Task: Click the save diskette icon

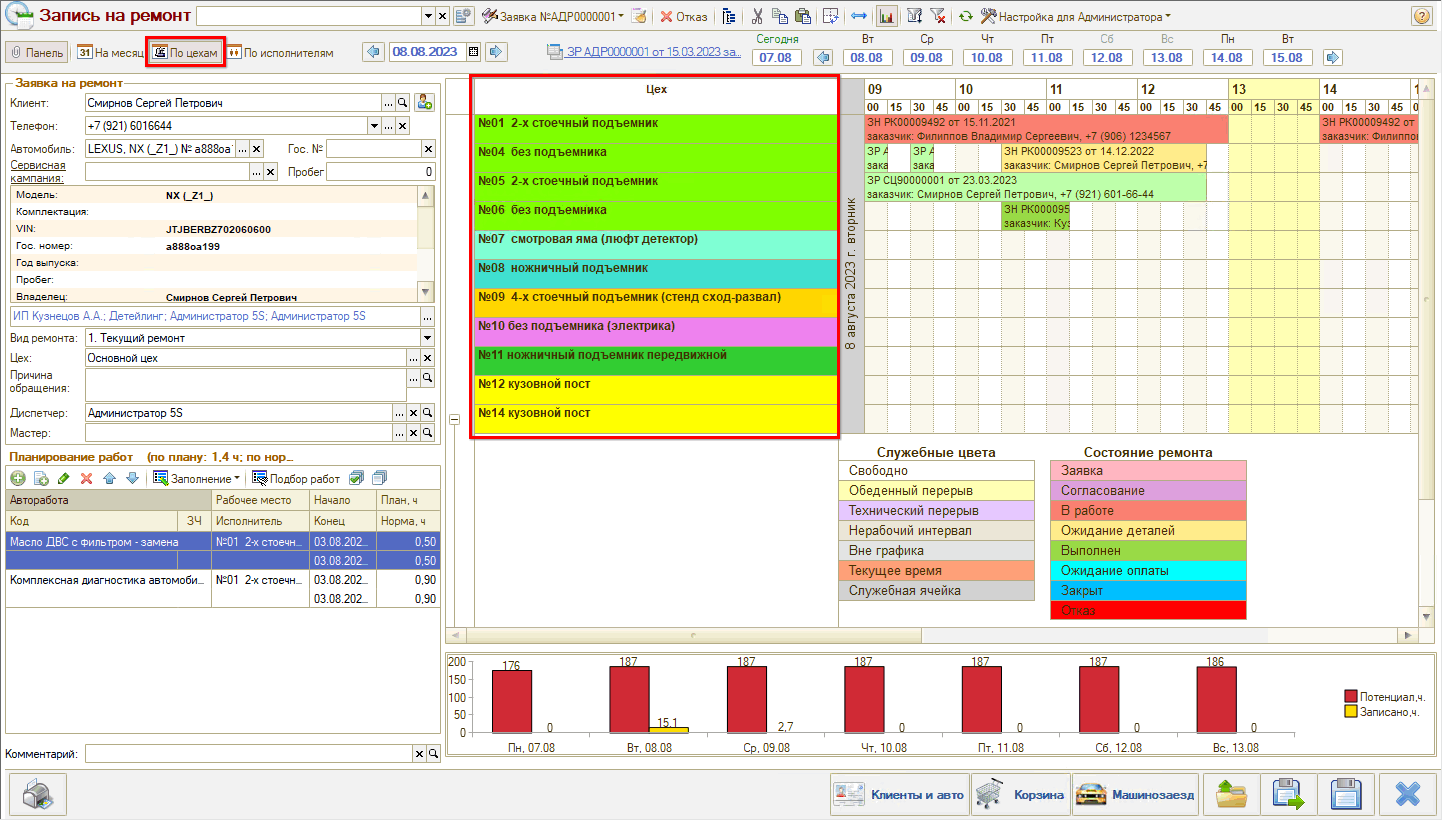Action: point(1347,795)
